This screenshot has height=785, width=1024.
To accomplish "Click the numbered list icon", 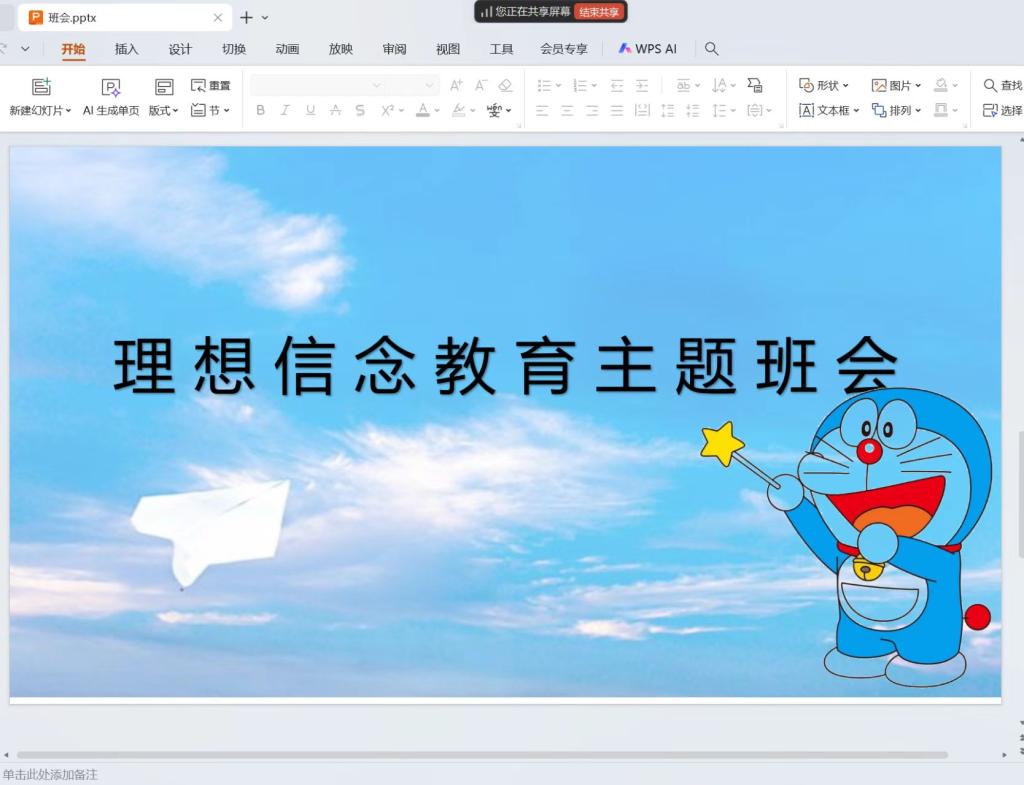I will 580,86.
